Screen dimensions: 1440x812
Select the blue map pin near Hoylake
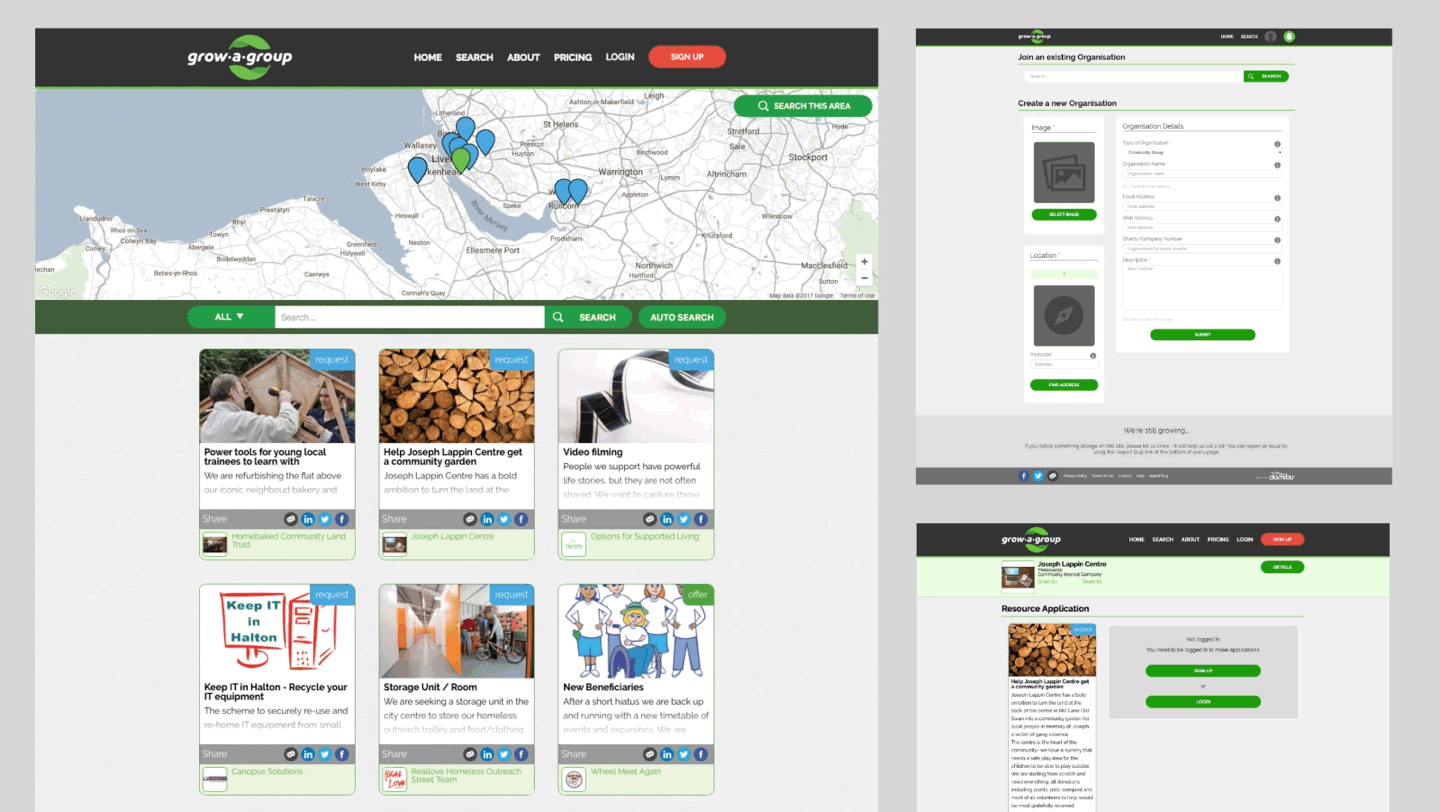417,169
